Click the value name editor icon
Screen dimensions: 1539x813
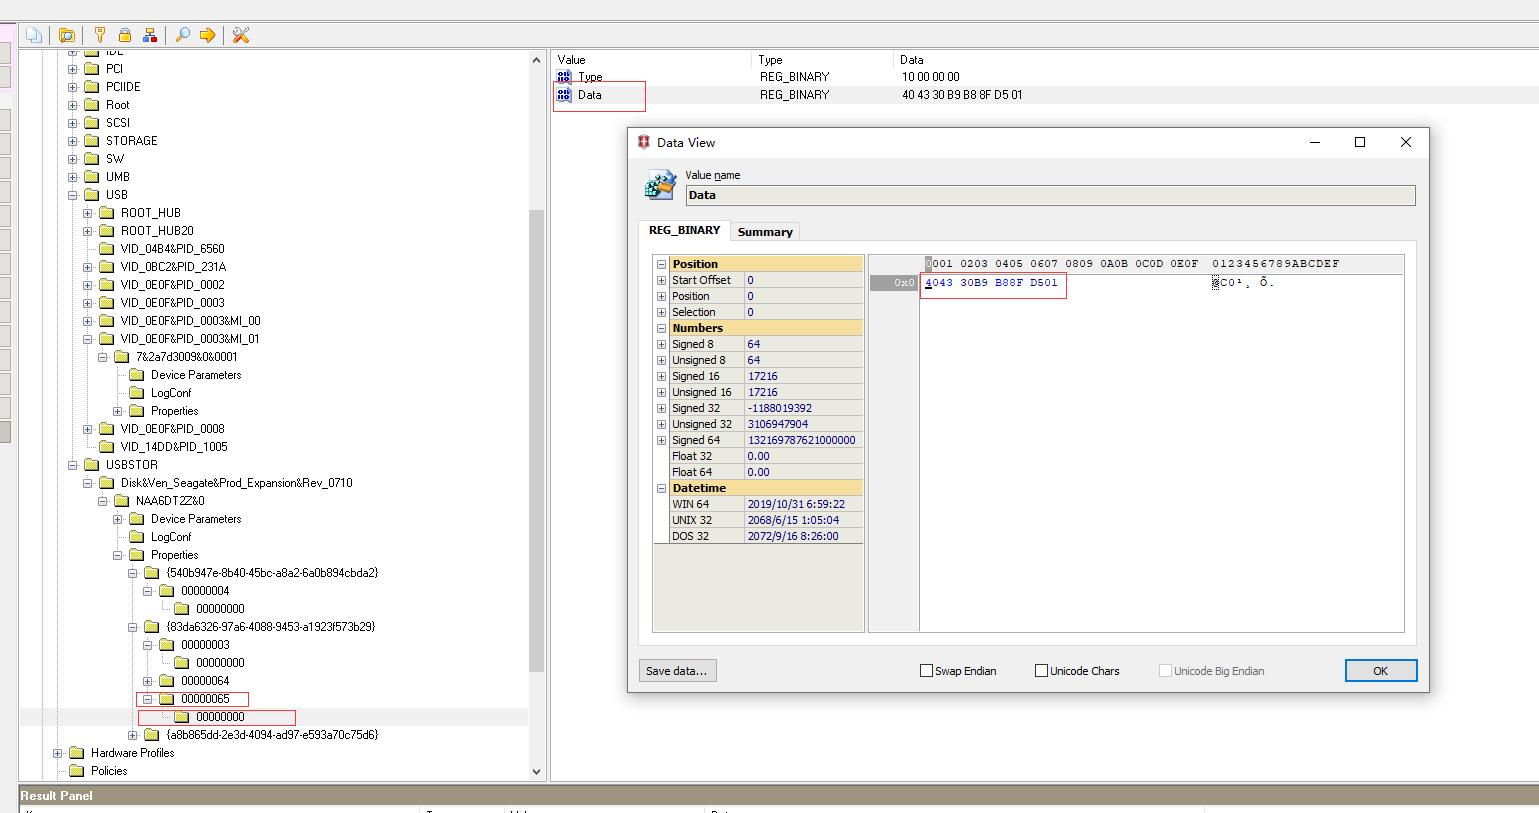(x=661, y=185)
